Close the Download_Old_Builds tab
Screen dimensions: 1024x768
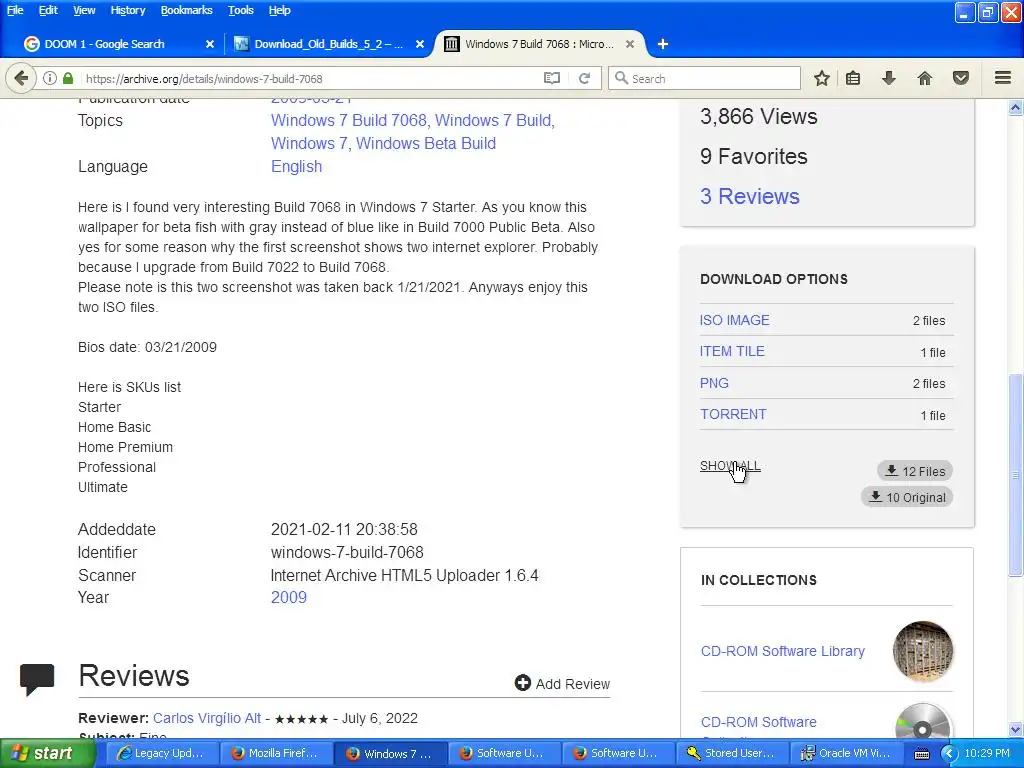[420, 44]
